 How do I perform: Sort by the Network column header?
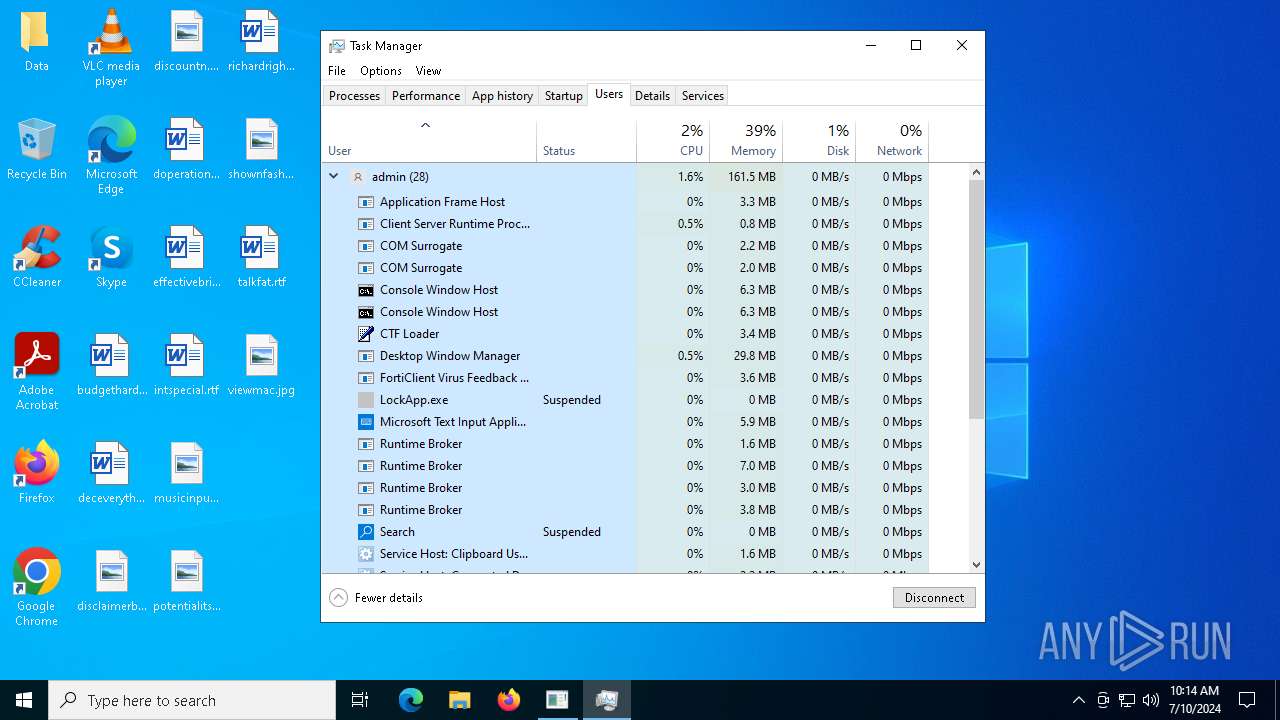pyautogui.click(x=892, y=140)
